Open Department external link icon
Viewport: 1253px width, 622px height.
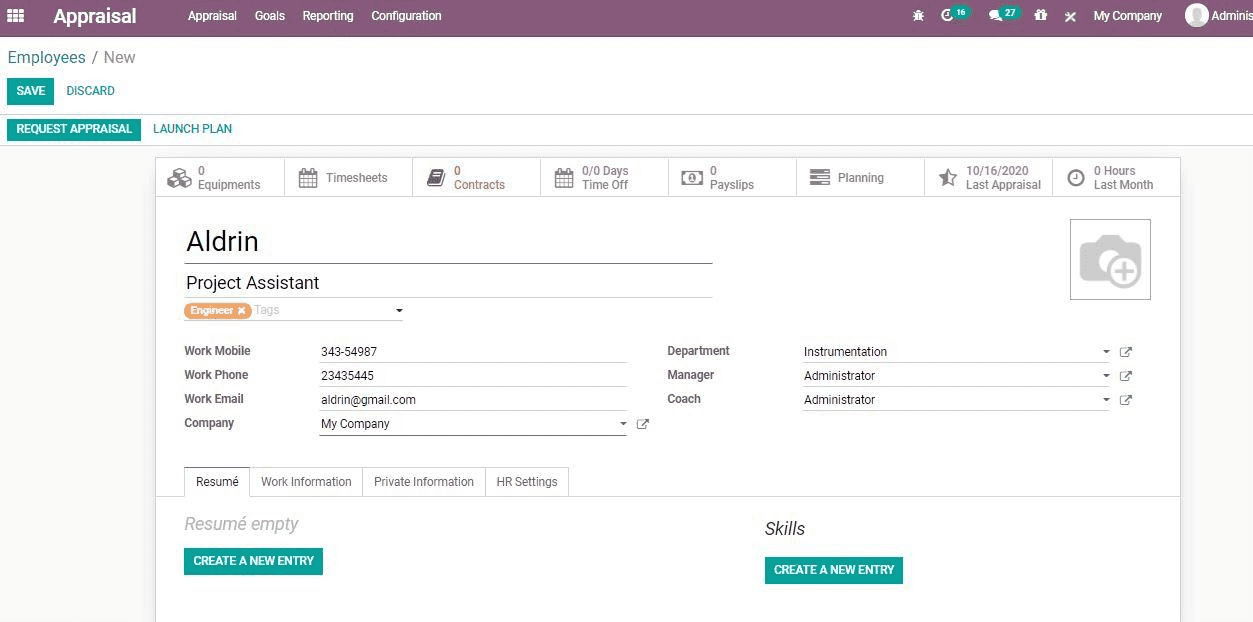click(1126, 352)
